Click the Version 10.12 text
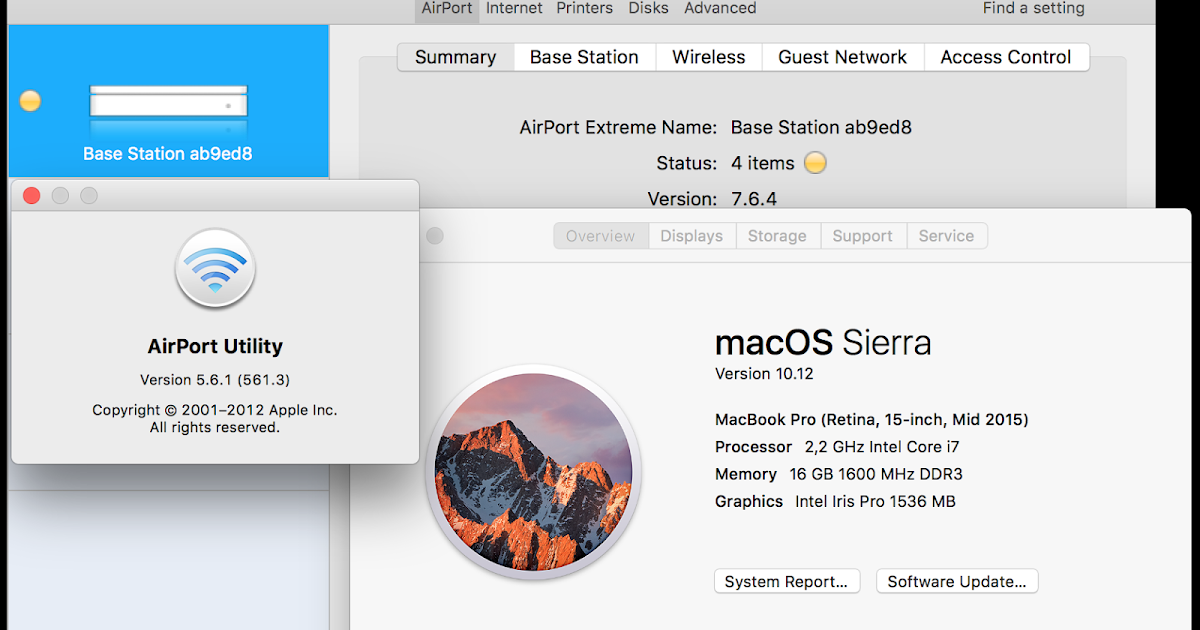Screen dimensions: 1200x630 (x=764, y=374)
